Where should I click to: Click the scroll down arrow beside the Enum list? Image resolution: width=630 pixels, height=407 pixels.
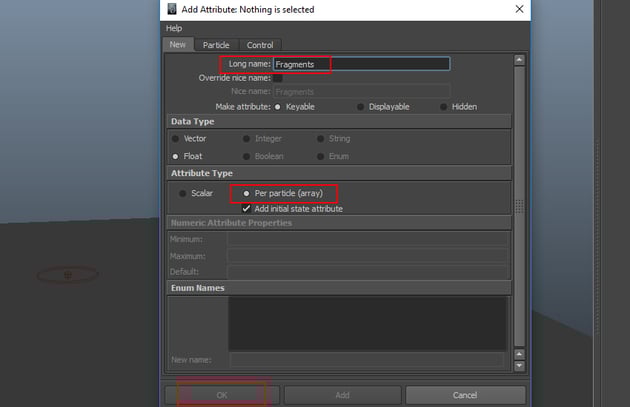pyautogui.click(x=519, y=366)
